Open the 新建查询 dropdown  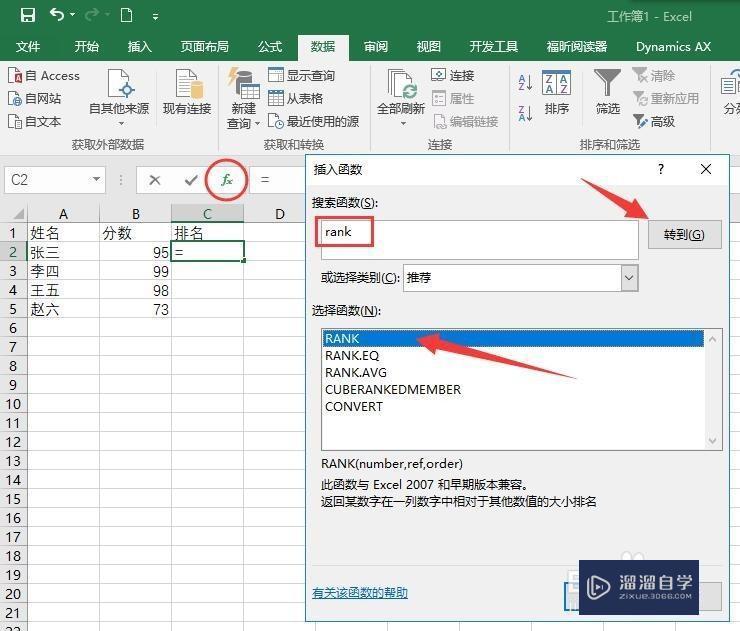pyautogui.click(x=244, y=98)
